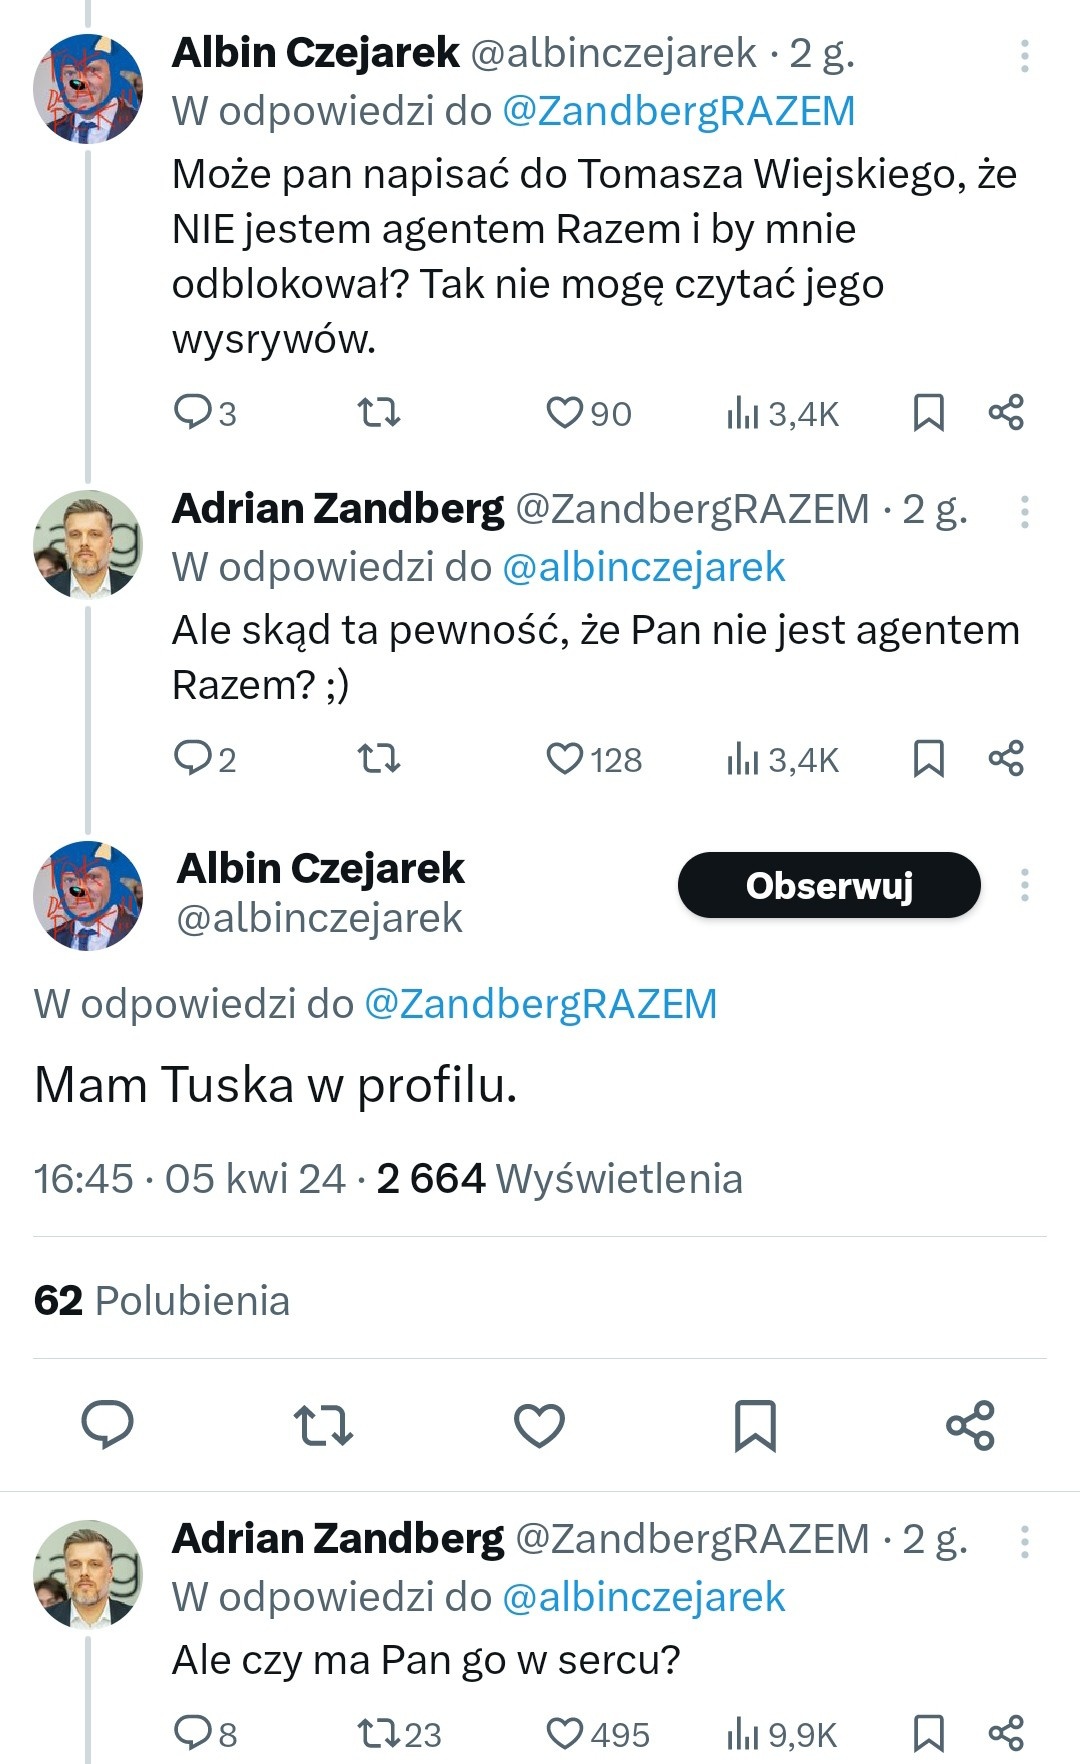The image size is (1080, 1764).
Task: Retweet the reply with 23 retweets
Action: tap(398, 1733)
